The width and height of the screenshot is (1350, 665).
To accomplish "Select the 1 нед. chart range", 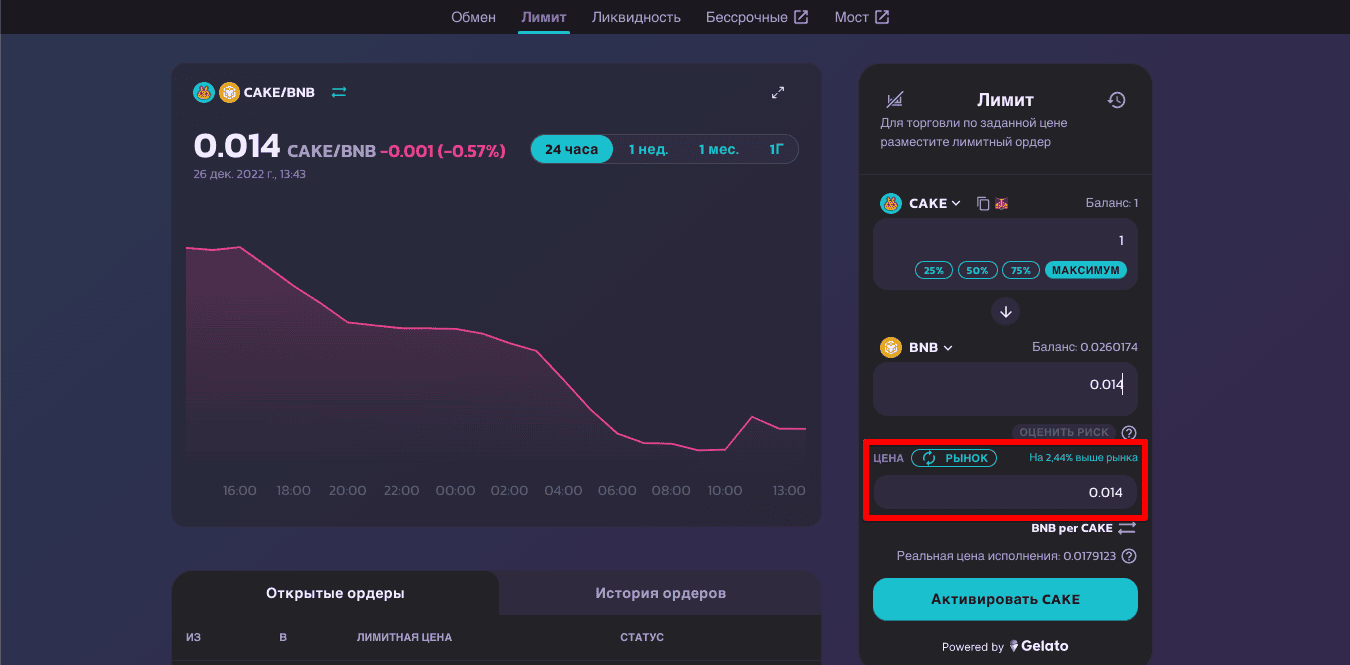I will coord(648,149).
